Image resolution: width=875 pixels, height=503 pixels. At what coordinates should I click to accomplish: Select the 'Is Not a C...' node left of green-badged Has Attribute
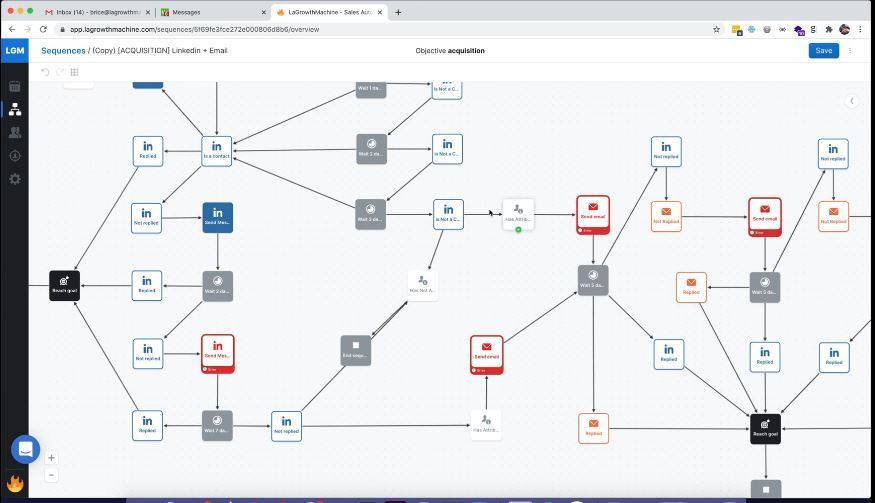coord(448,214)
